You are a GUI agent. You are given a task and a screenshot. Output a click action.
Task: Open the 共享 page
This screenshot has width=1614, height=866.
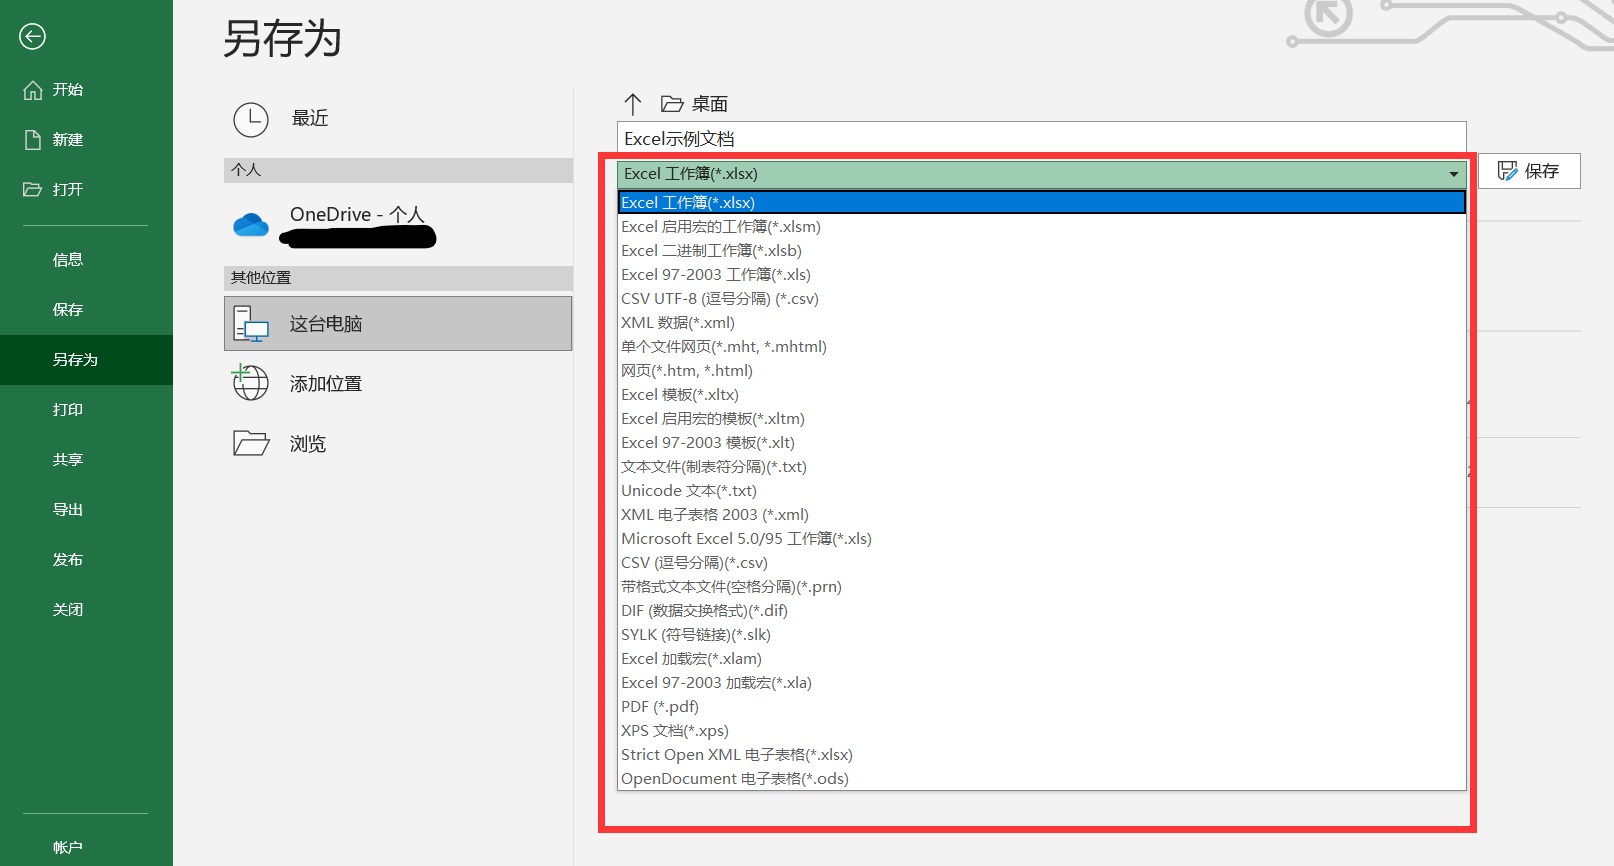(68, 460)
